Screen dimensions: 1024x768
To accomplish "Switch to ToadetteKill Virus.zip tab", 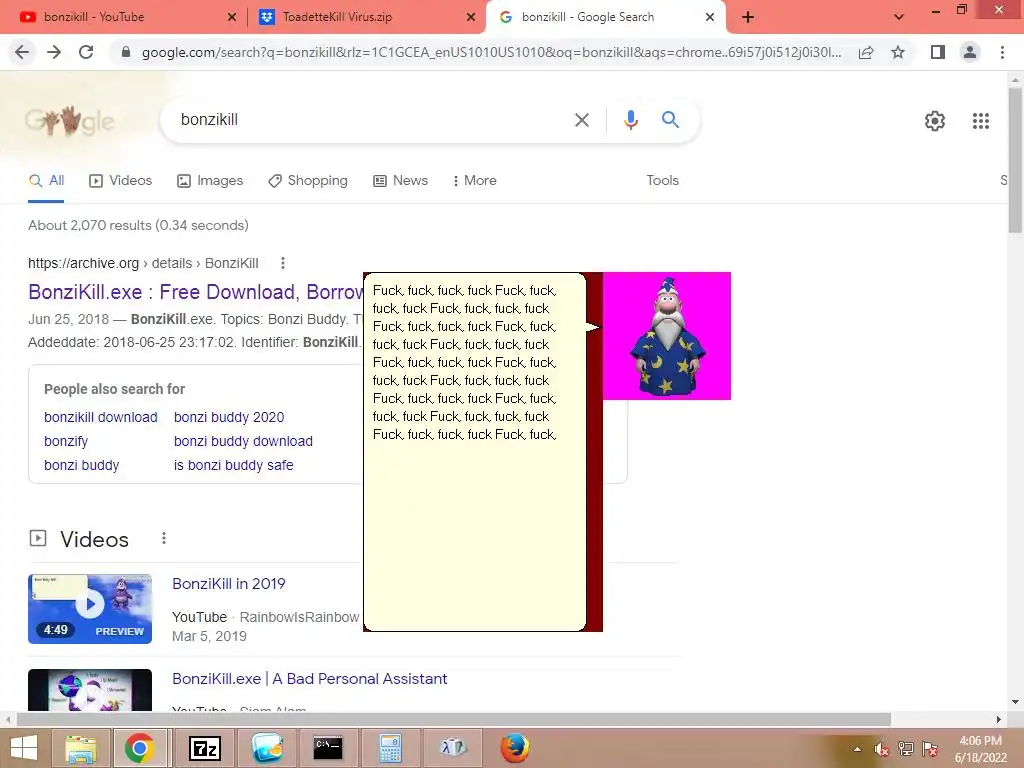I will point(366,17).
